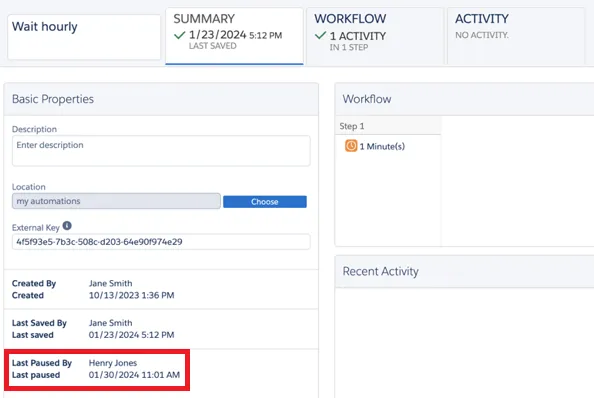
Task: Click the External Key text field
Action: point(161,242)
